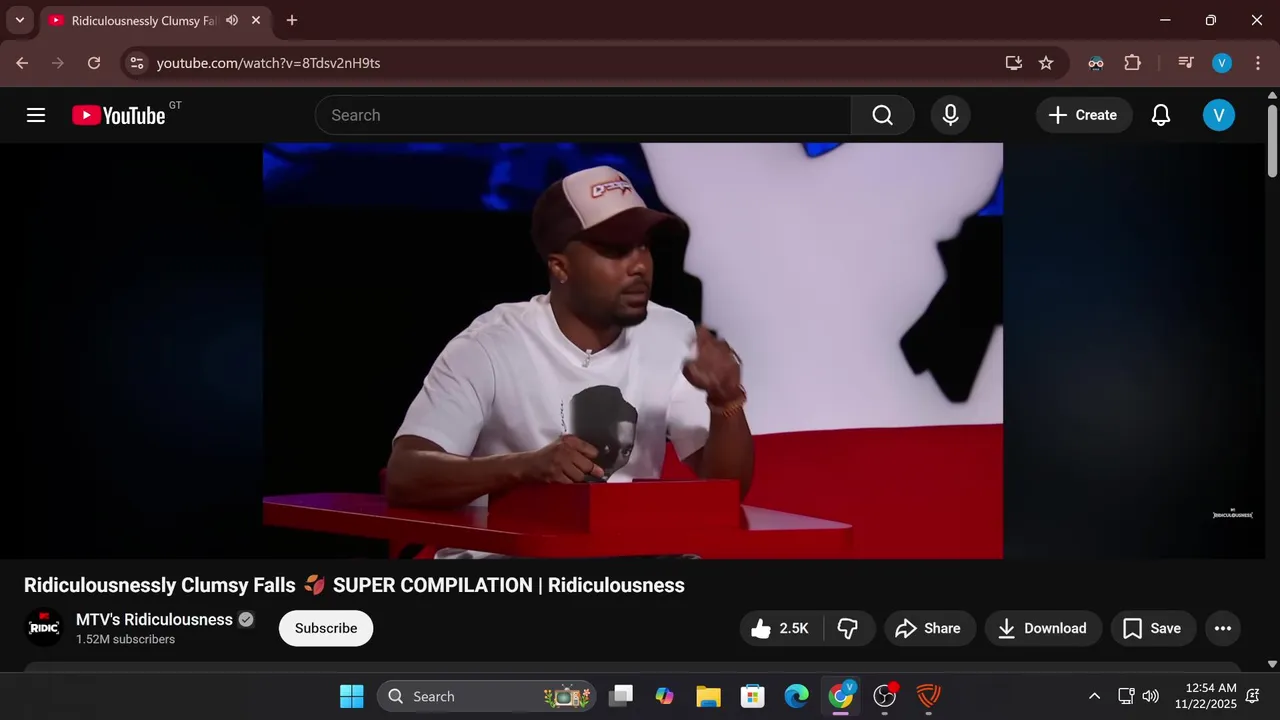Dislike the video with thumbs down

coord(848,628)
